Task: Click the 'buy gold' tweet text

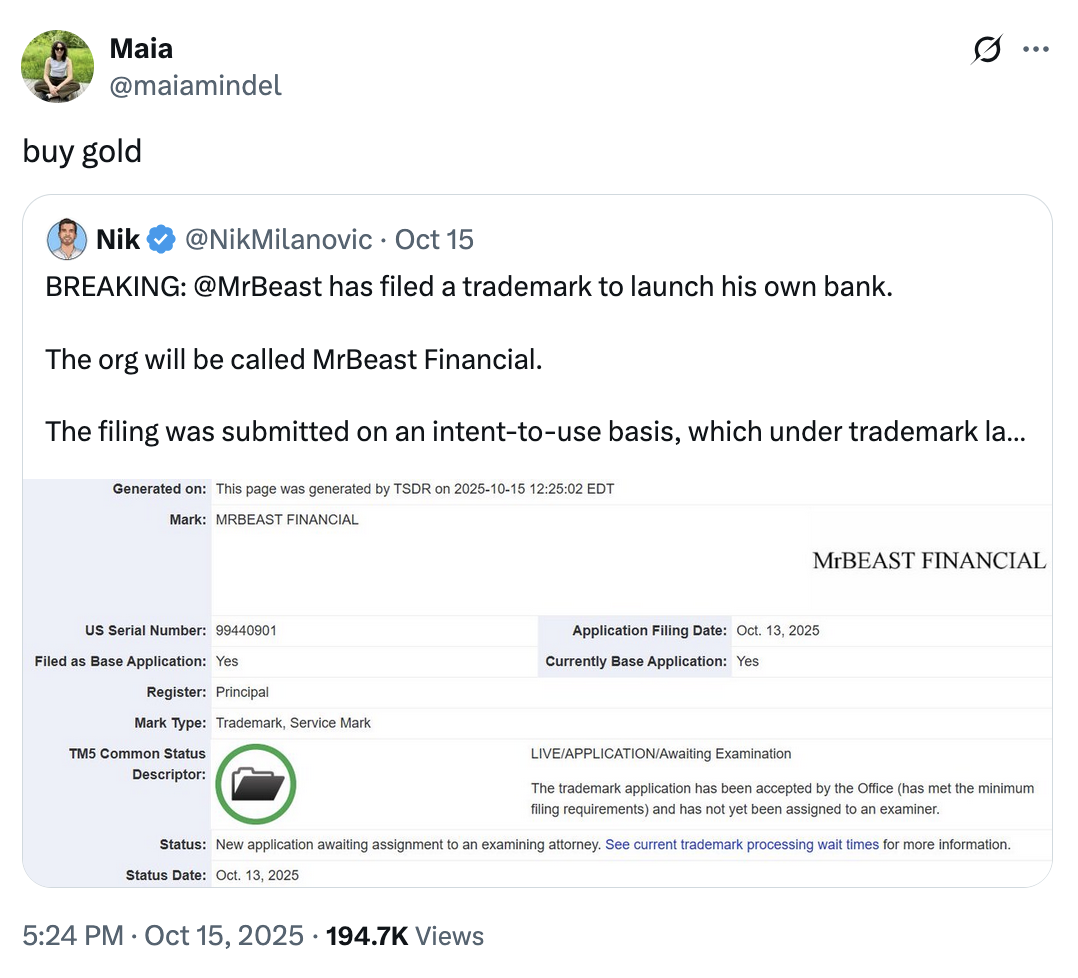Action: [x=82, y=152]
